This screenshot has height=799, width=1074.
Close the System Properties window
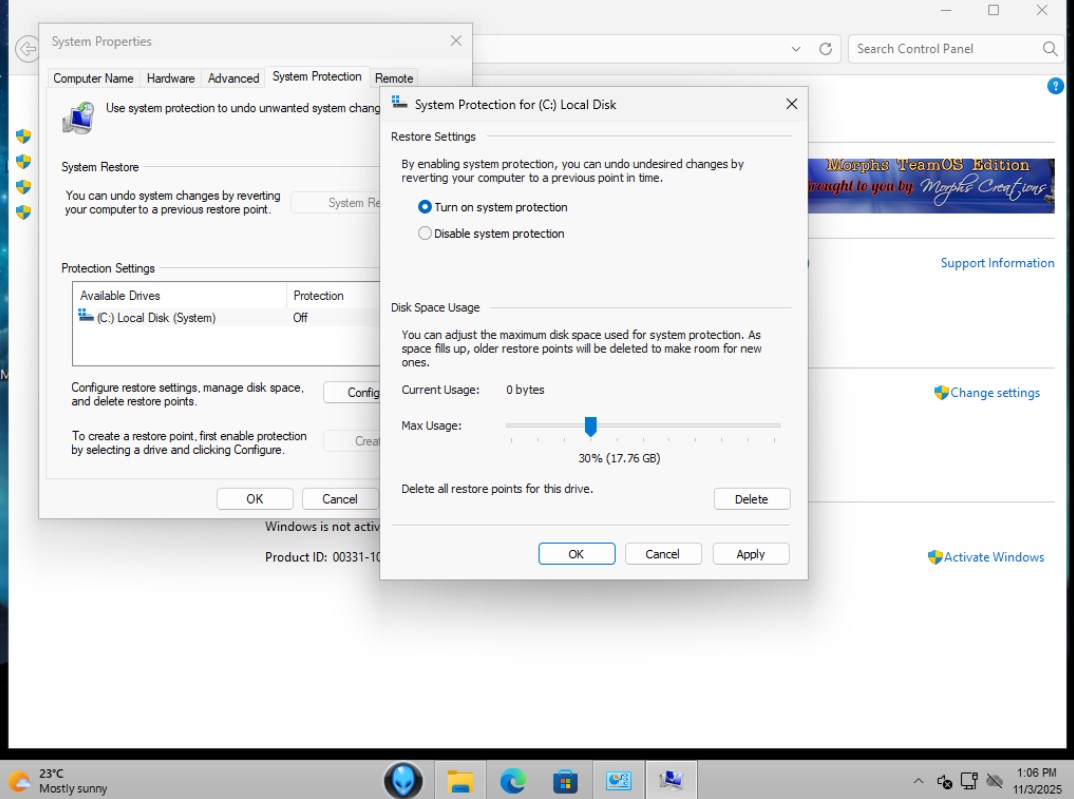(x=456, y=41)
